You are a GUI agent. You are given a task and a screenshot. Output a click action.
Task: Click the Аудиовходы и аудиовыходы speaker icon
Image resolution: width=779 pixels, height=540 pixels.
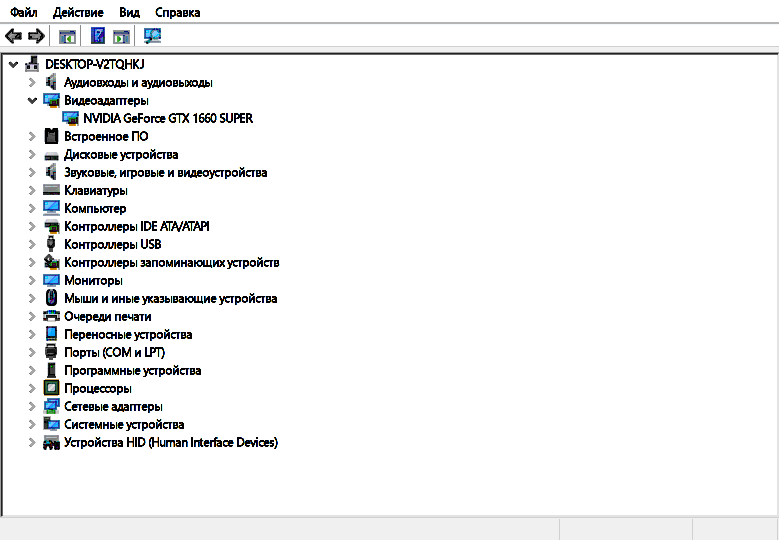(x=51, y=82)
